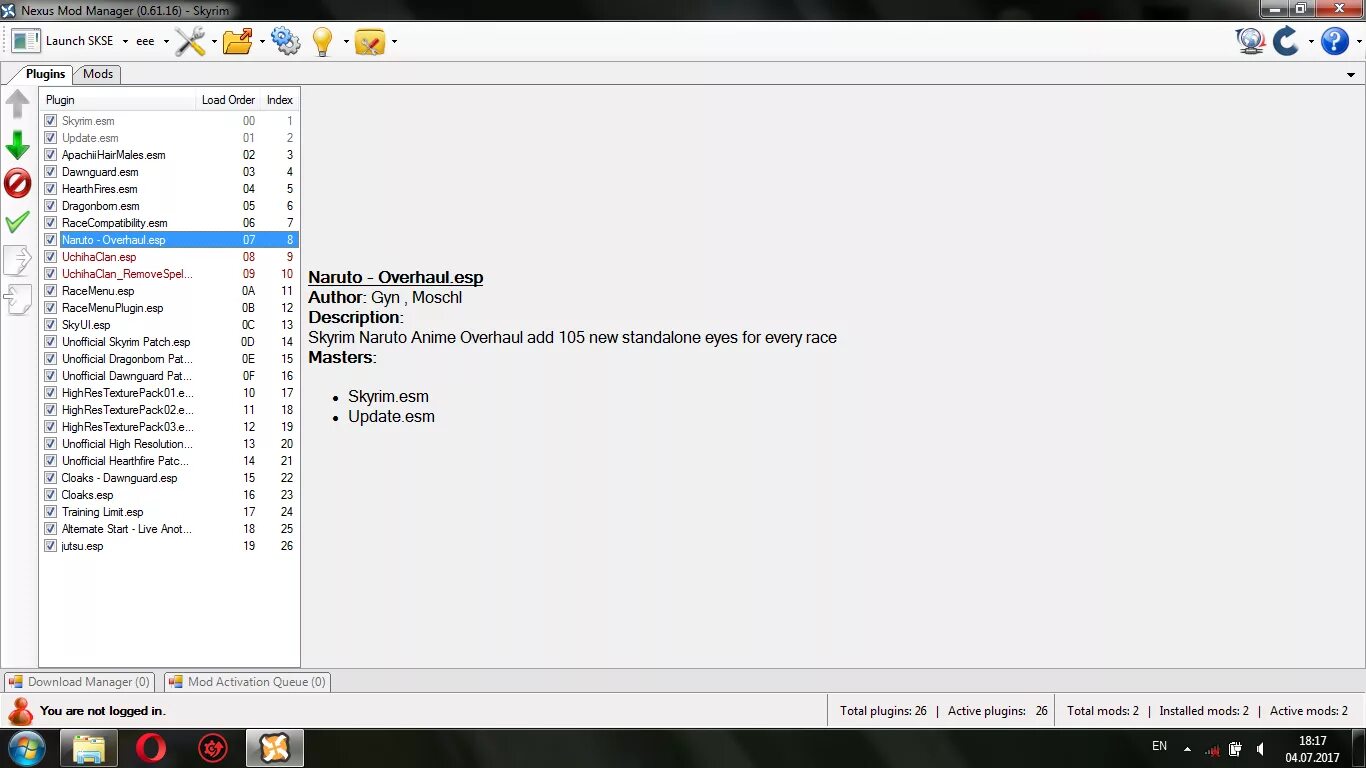Screen dimensions: 1366x768
Task: Open the Download Manager (0) tab
Action: [79, 682]
